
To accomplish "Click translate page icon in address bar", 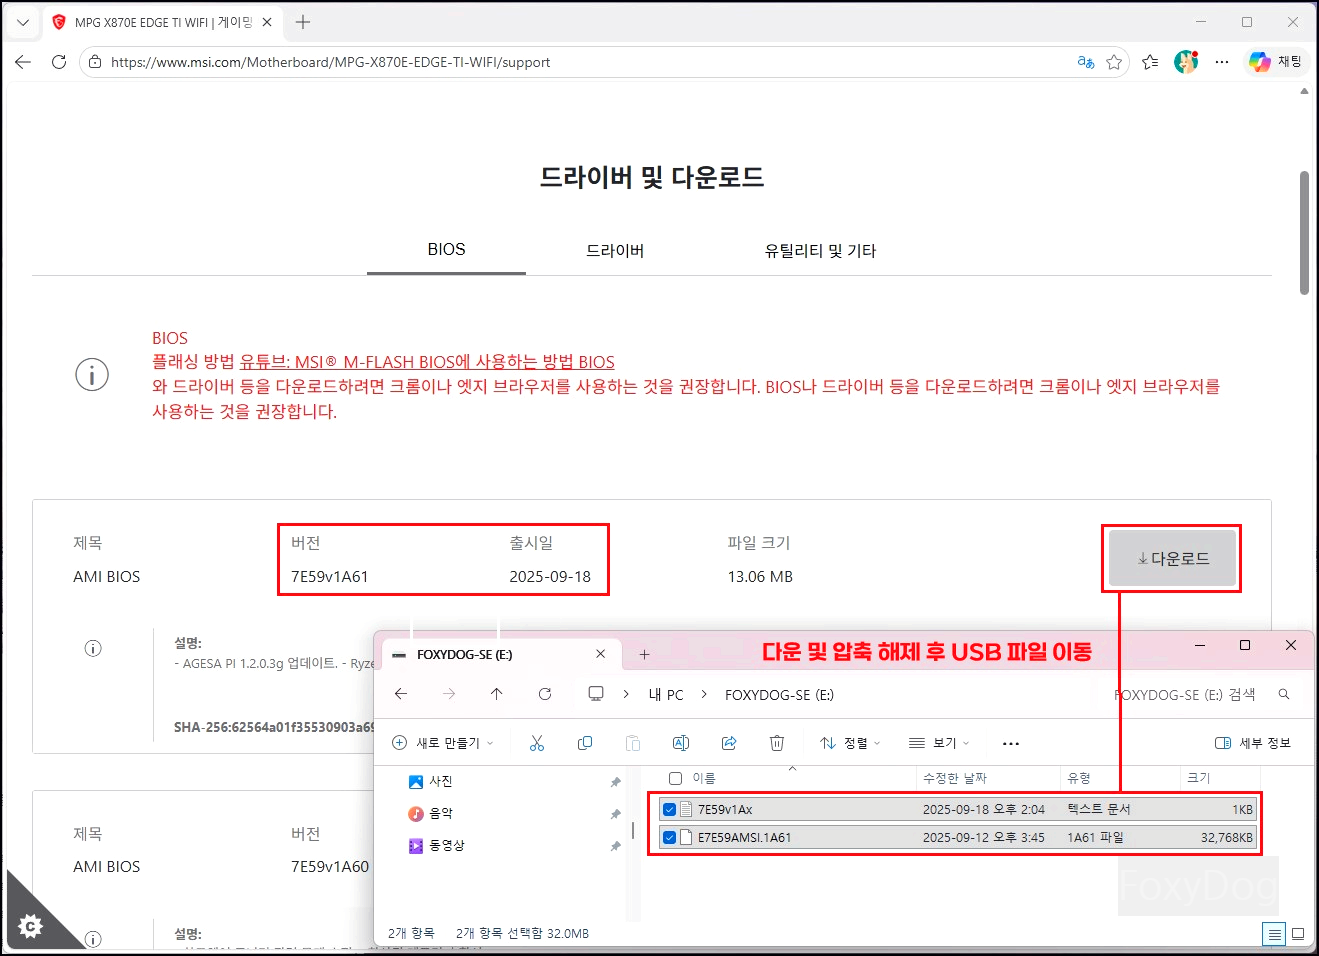I will pyautogui.click(x=1086, y=62).
